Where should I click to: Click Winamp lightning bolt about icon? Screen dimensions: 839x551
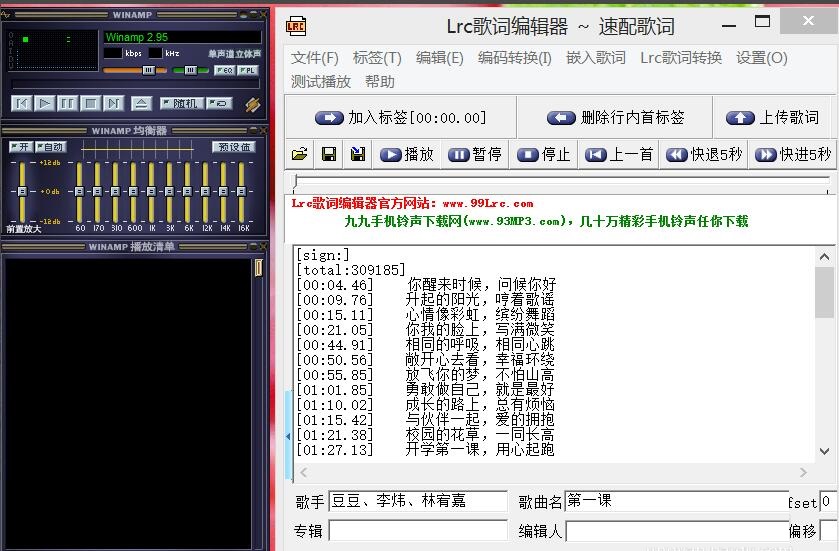pyautogui.click(x=253, y=104)
